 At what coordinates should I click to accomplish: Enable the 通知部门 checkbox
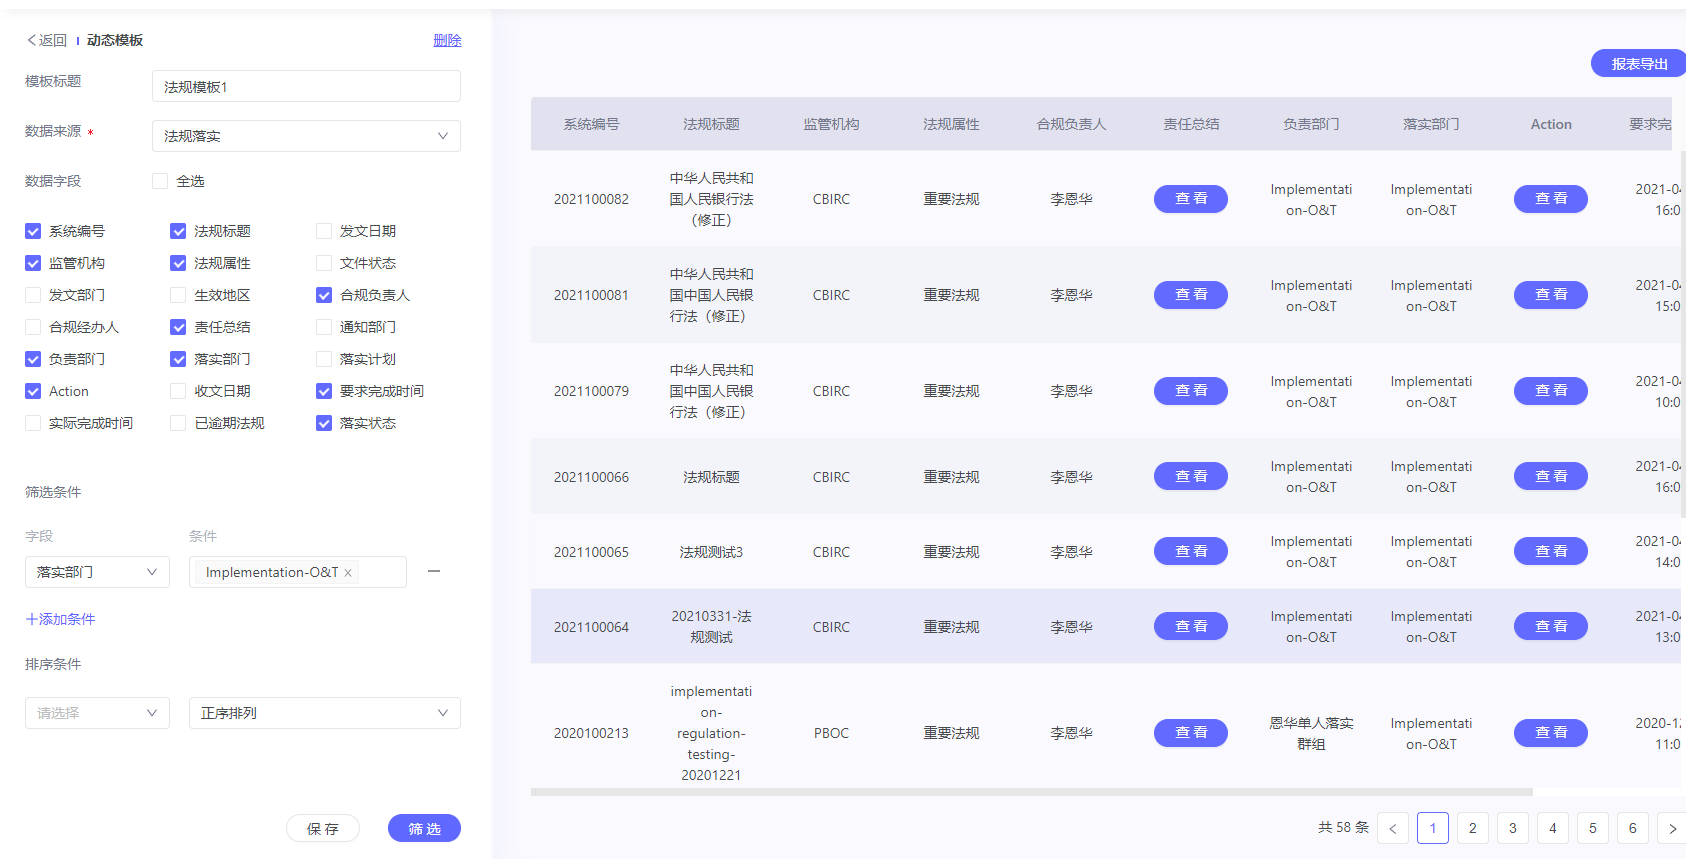pos(324,327)
